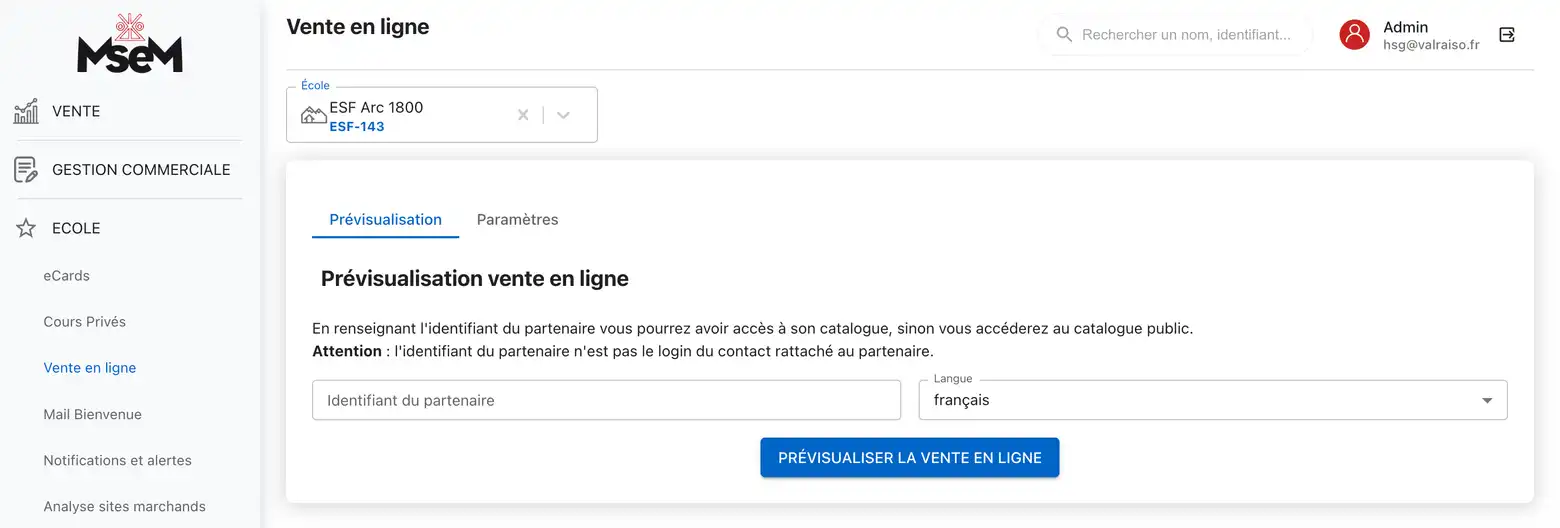Expand the École dropdown chevron

click(563, 115)
